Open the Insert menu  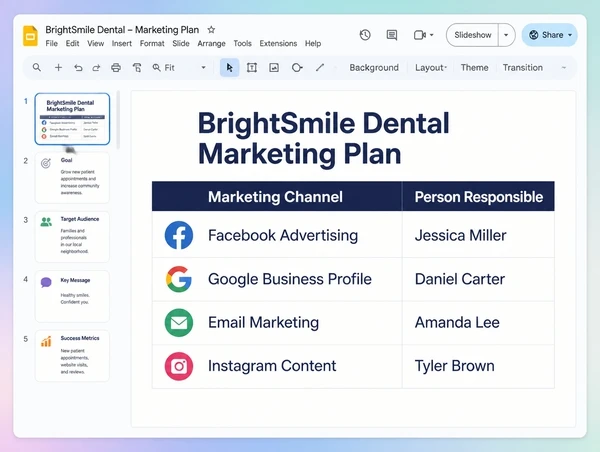coord(122,43)
